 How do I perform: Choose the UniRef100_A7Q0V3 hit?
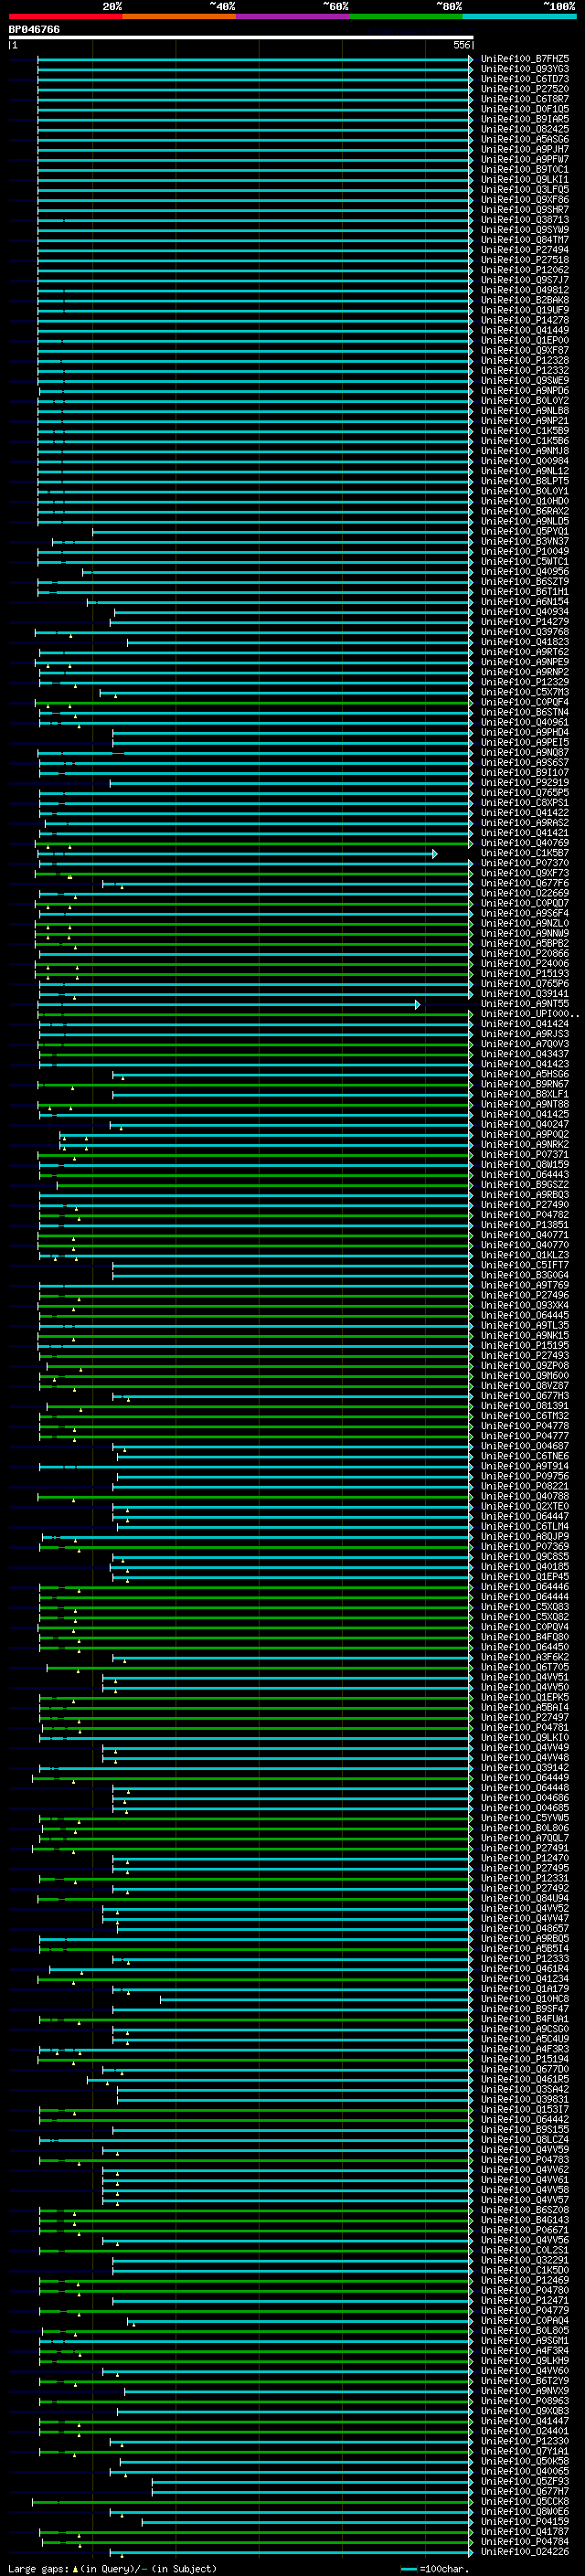pos(525,1044)
